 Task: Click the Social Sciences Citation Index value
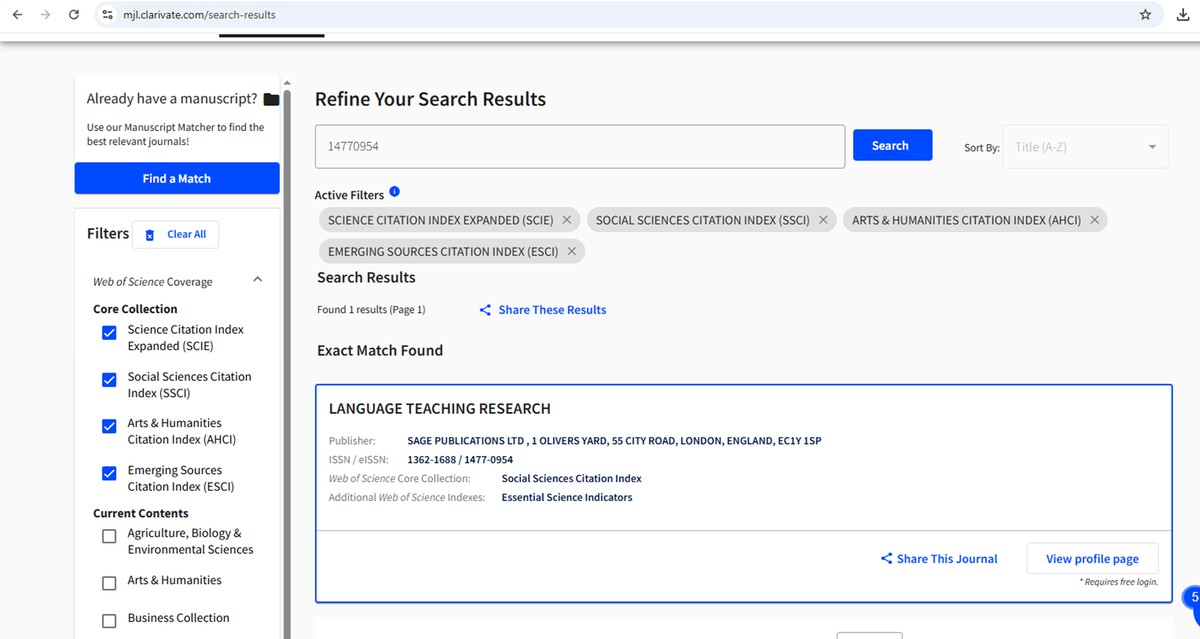tap(572, 478)
